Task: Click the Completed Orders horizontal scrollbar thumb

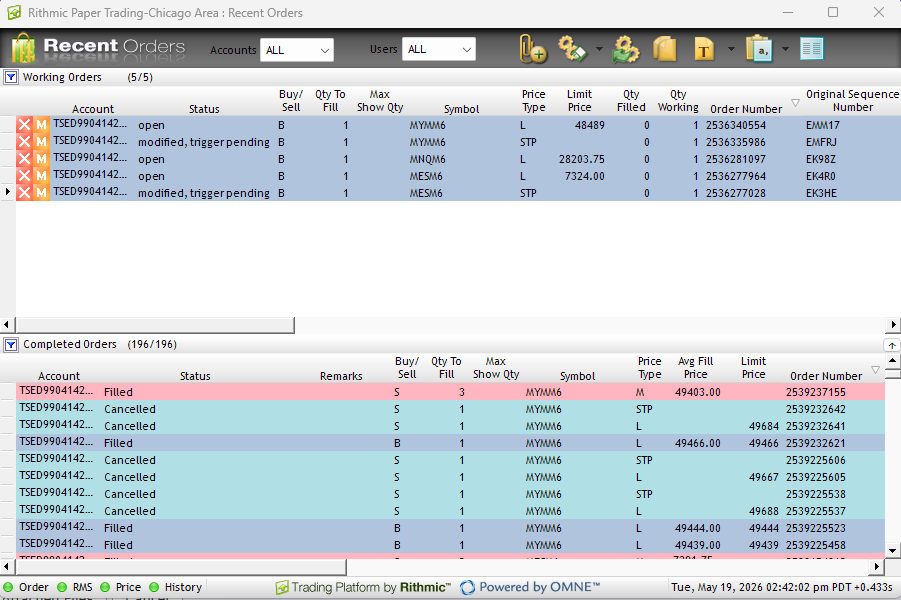Action: click(x=181, y=567)
